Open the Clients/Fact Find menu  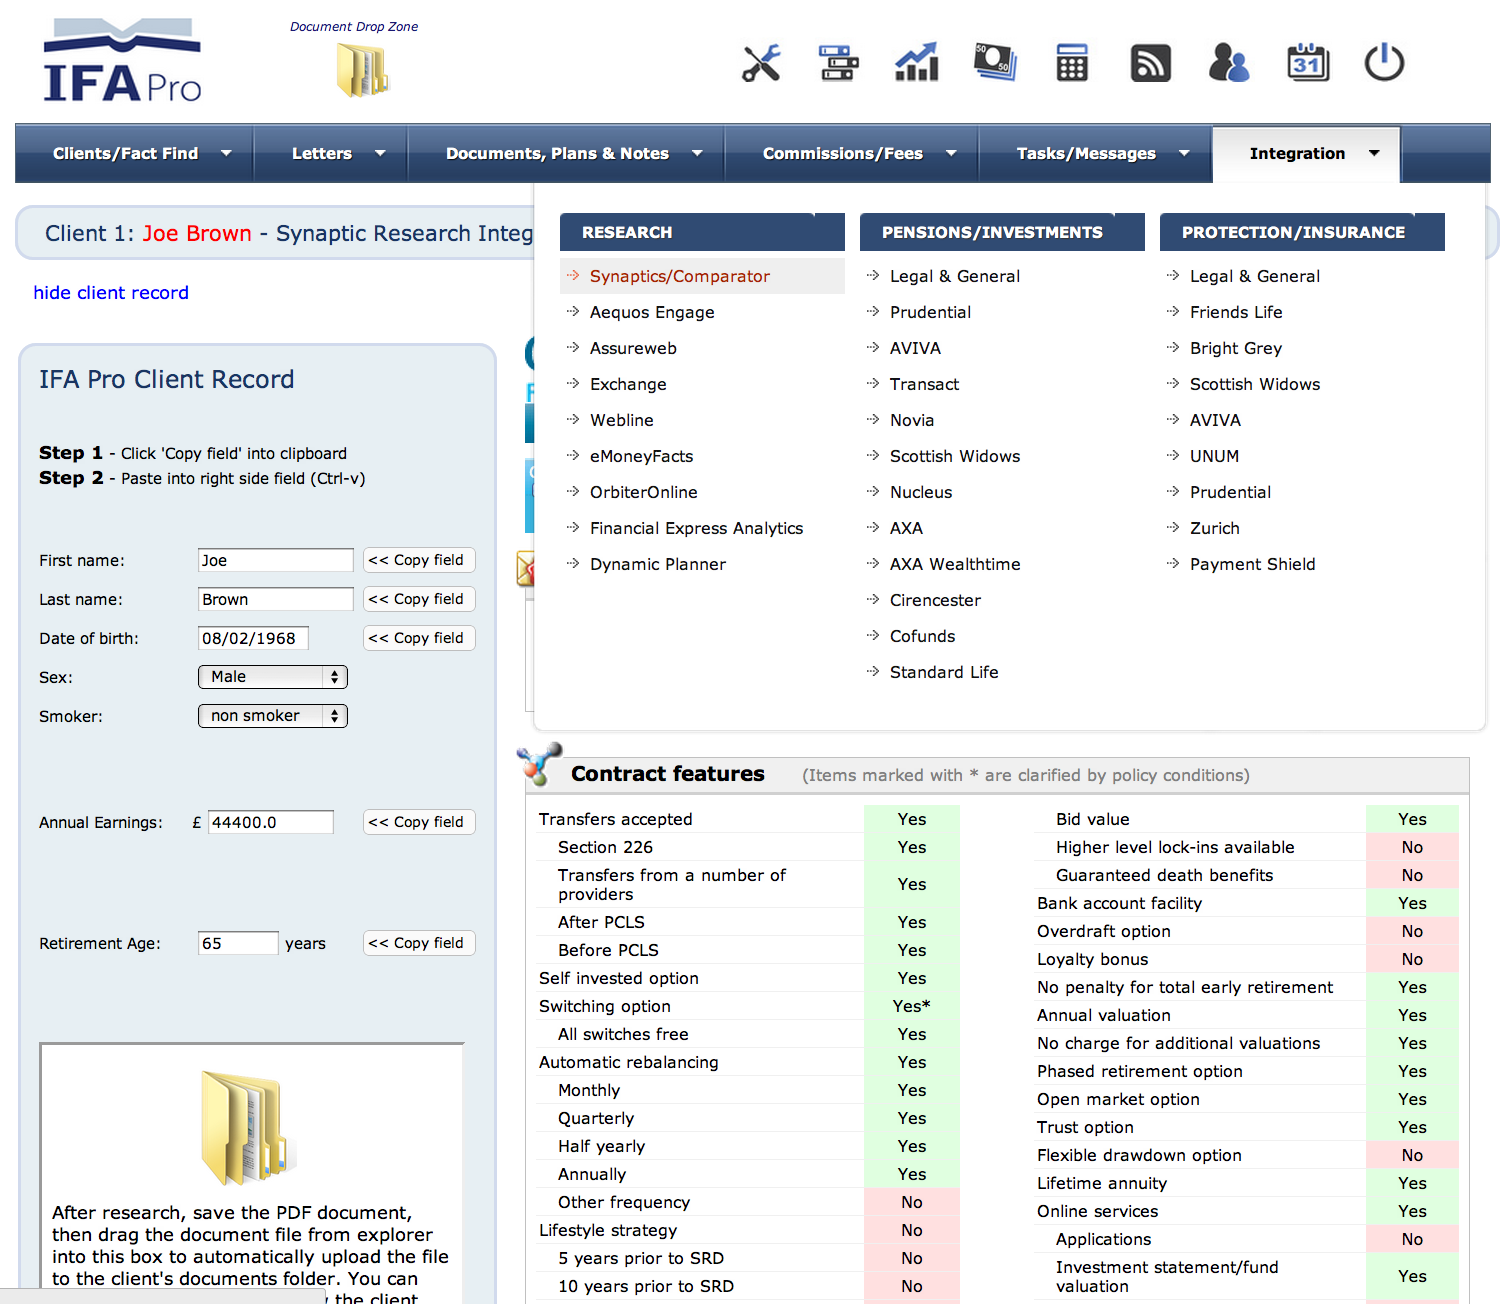126,153
